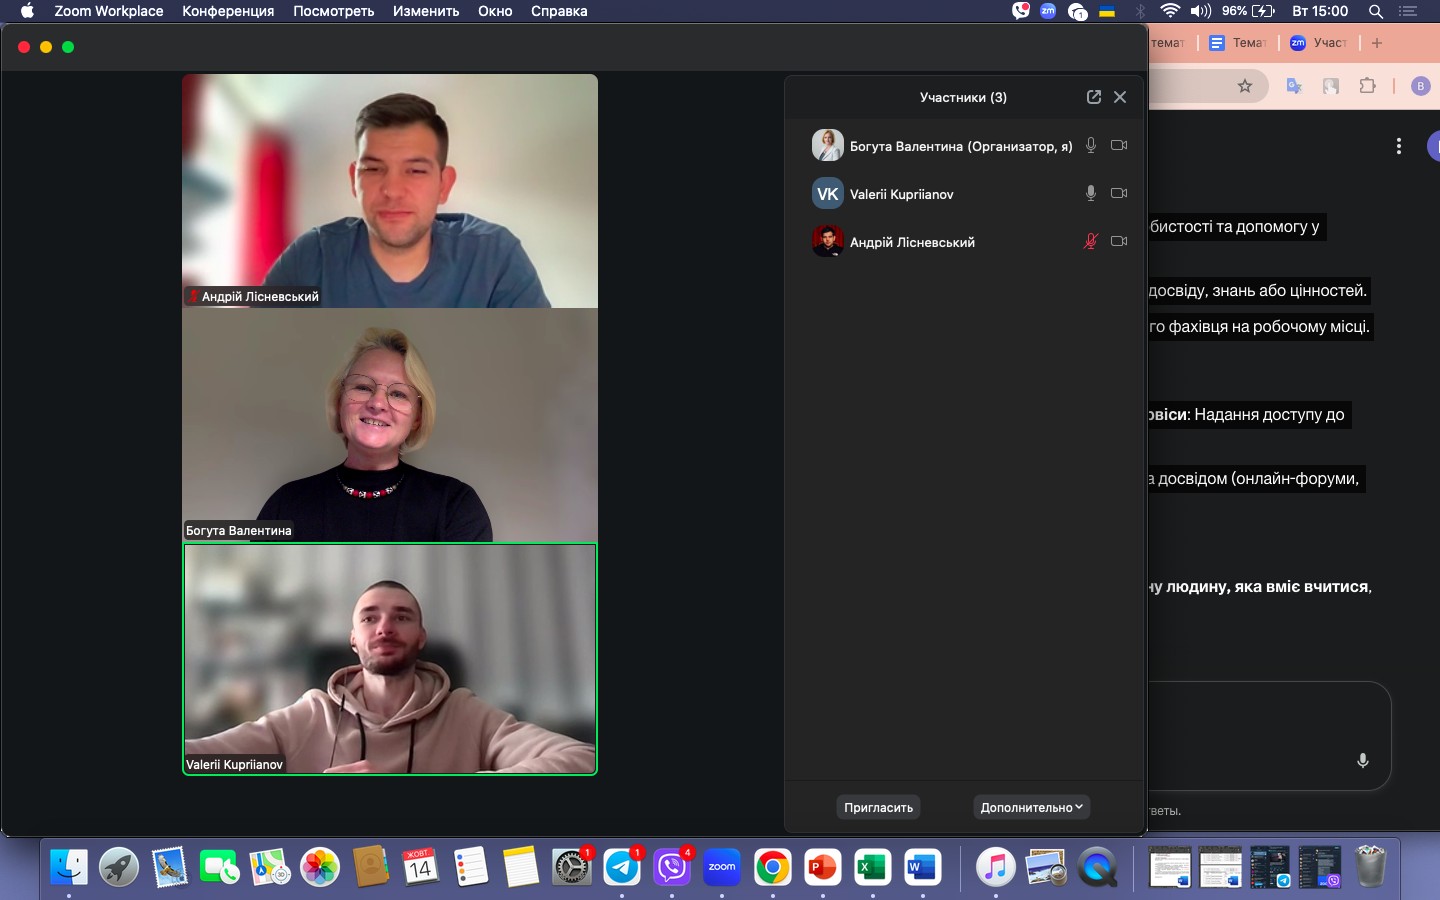Select Valerii Kuprianov's video tile
Image resolution: width=1440 pixels, height=900 pixels.
click(x=390, y=659)
